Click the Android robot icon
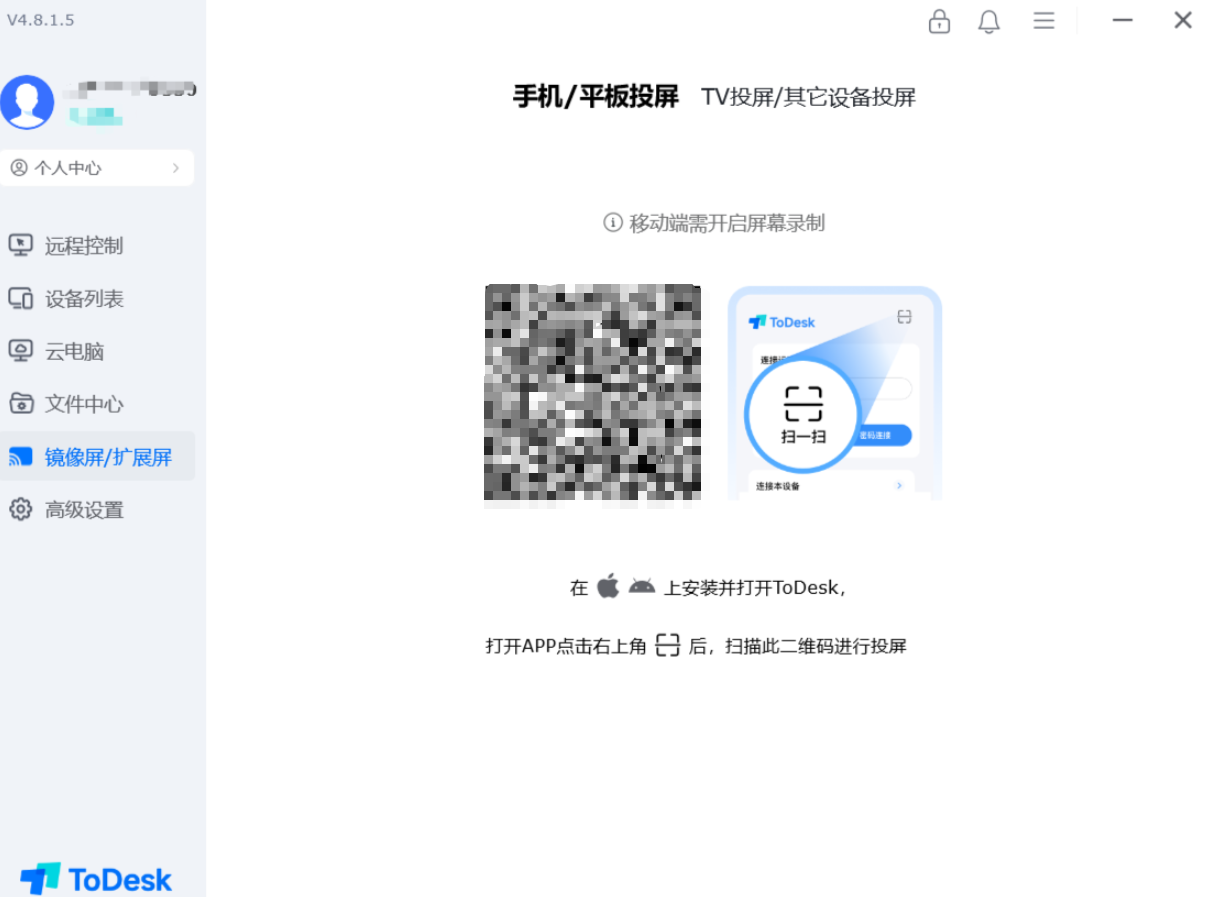The image size is (1208, 897). tap(642, 586)
